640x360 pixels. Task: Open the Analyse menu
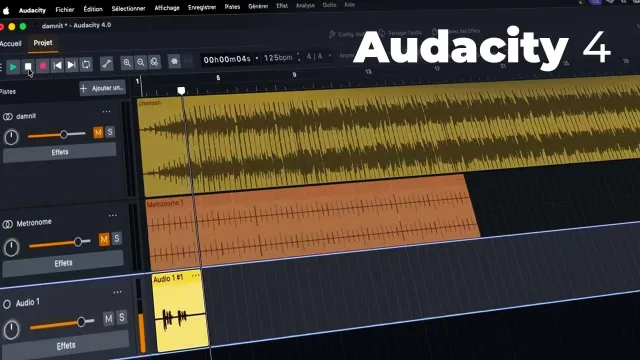click(x=305, y=5)
